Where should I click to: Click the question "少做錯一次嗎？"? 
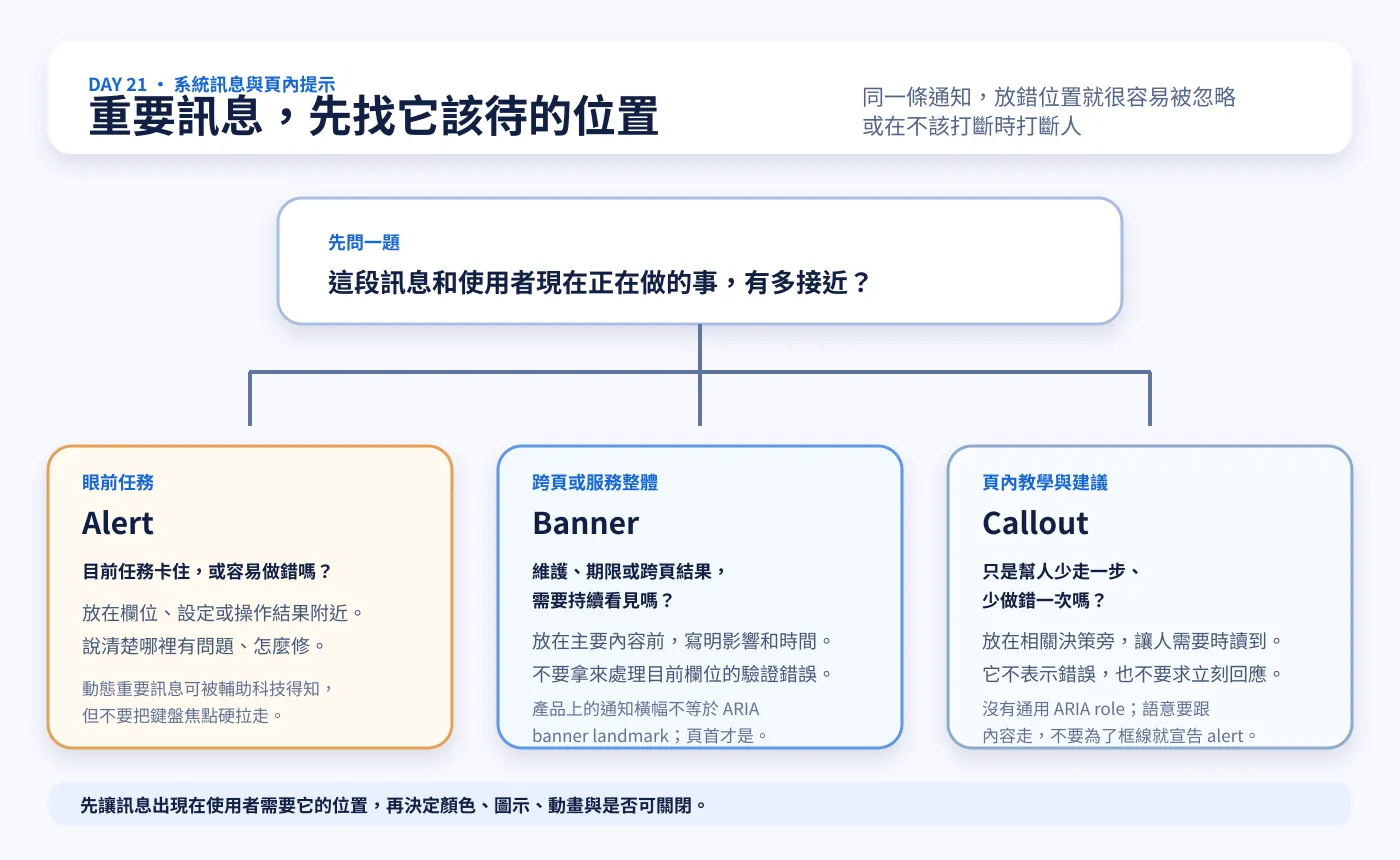click(x=1044, y=601)
